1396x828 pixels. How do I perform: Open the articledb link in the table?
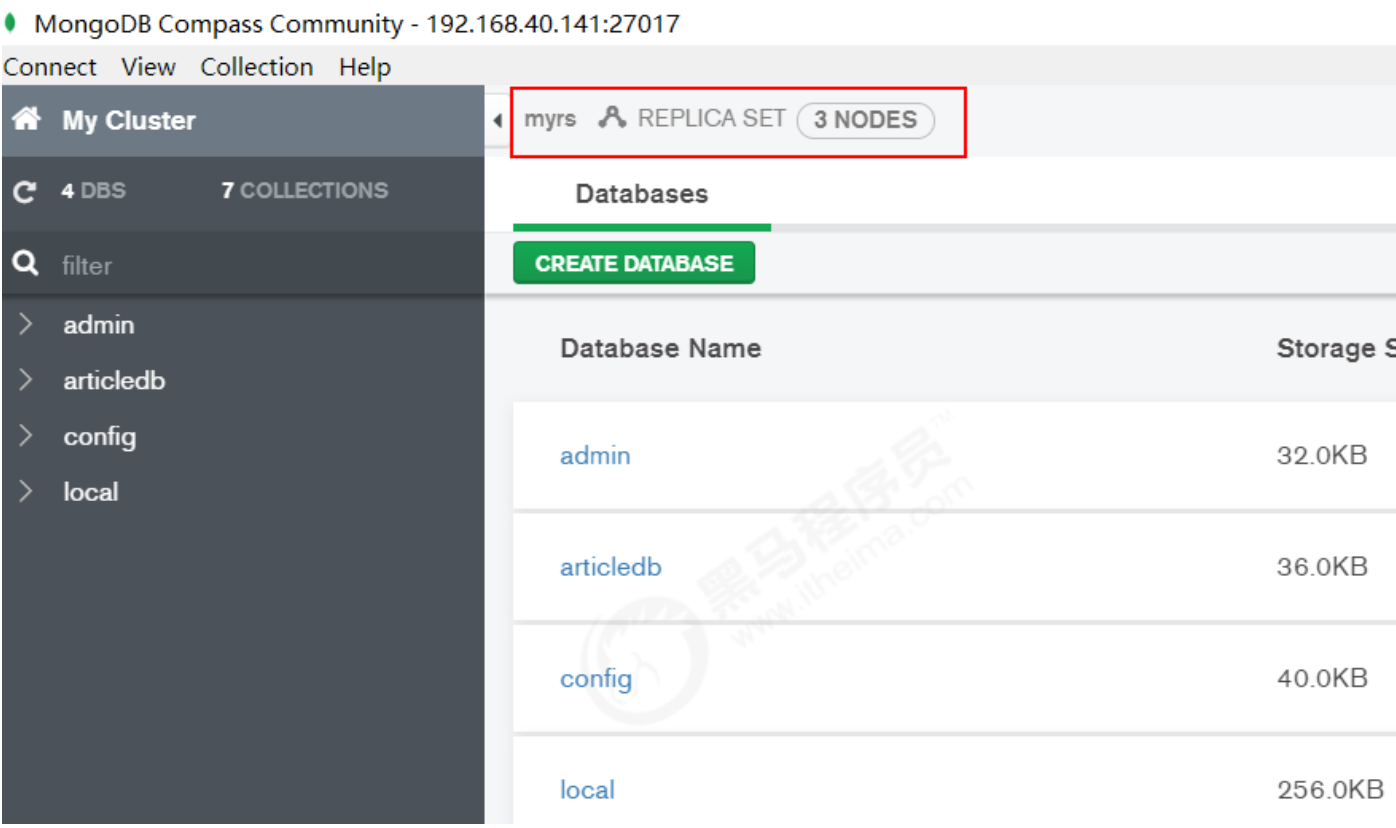click(x=610, y=567)
